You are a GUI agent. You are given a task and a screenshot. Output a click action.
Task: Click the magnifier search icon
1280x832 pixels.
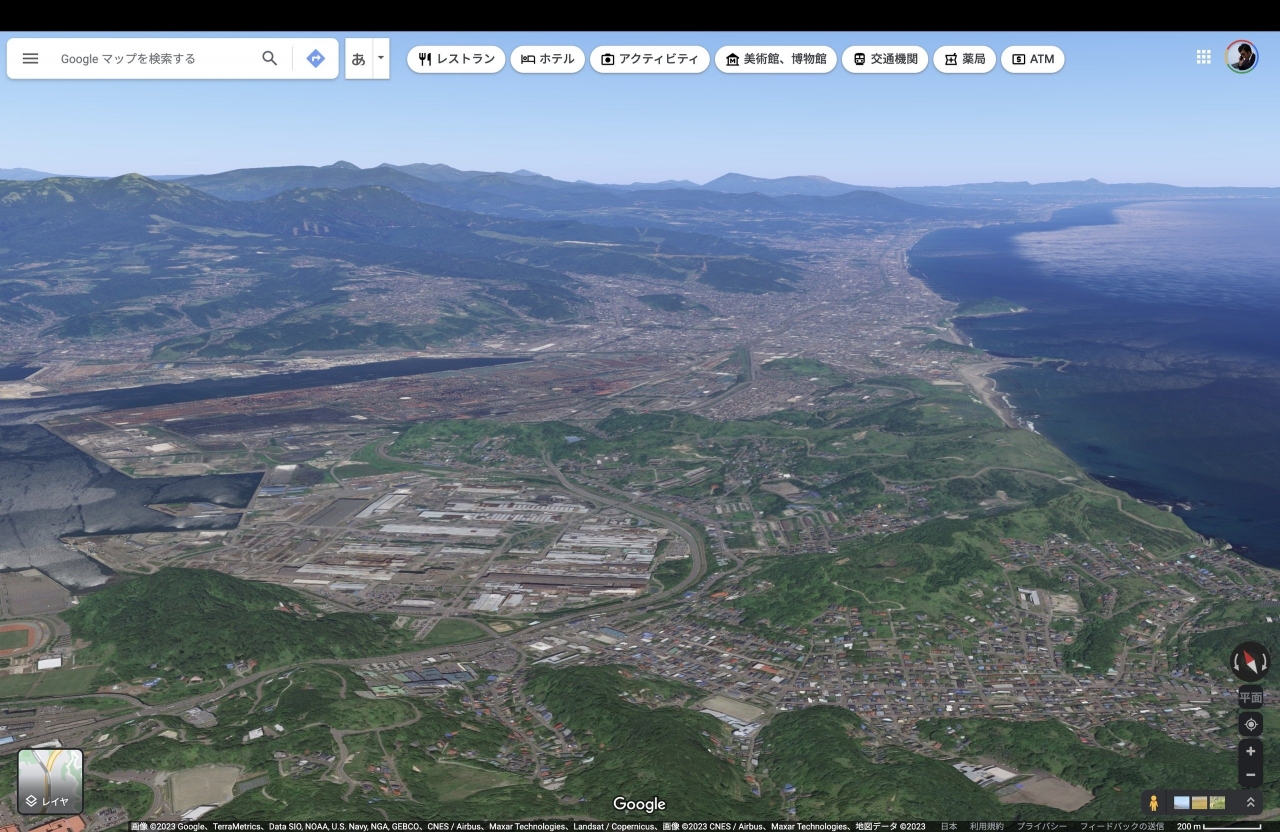pos(270,59)
